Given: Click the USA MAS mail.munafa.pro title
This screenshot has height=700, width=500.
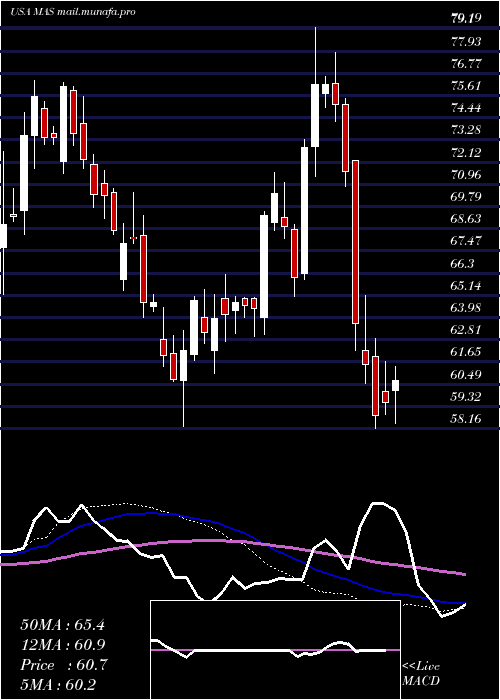Looking at the screenshot, I should pos(73,12).
